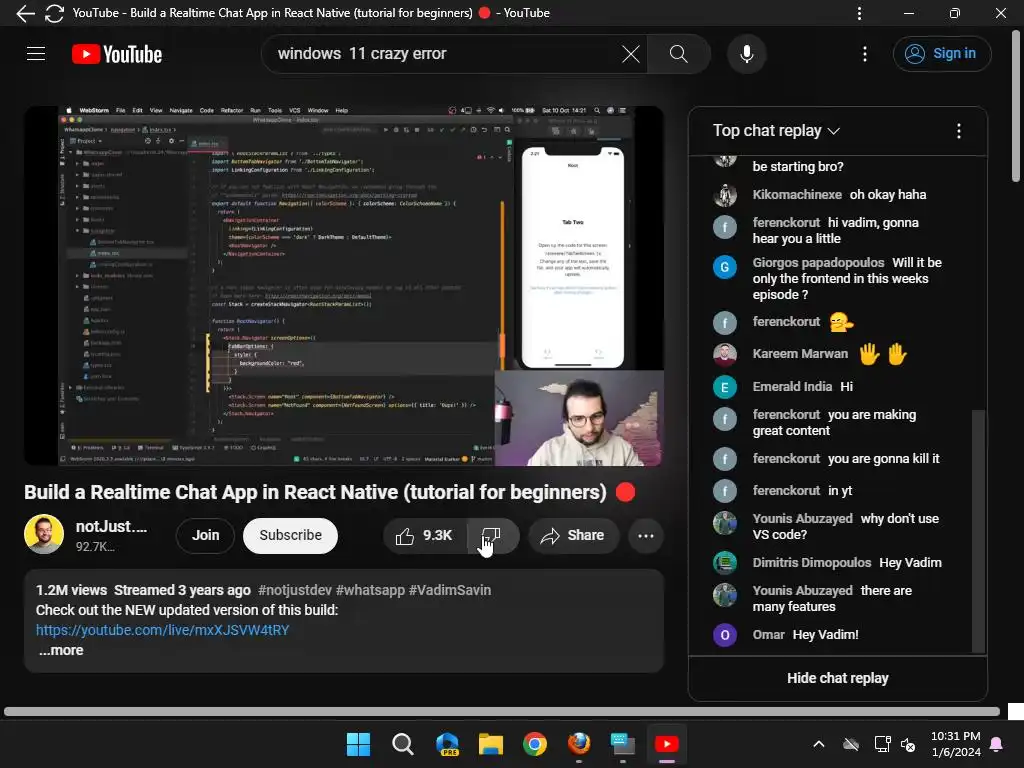Open the #VadimSavin hashtag

click(450, 590)
